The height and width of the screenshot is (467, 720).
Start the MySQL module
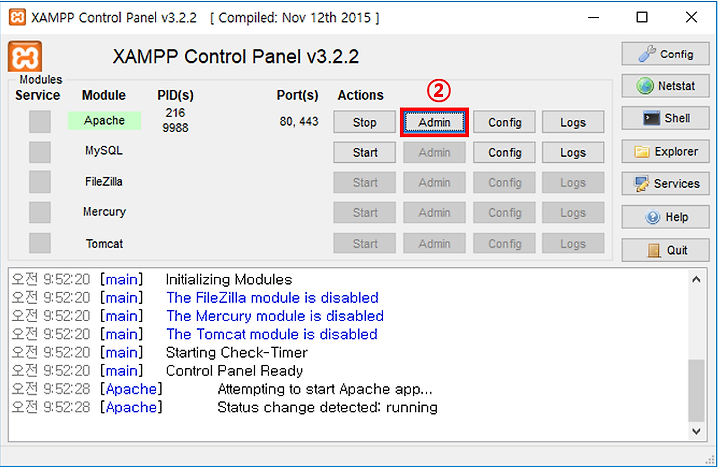point(365,152)
